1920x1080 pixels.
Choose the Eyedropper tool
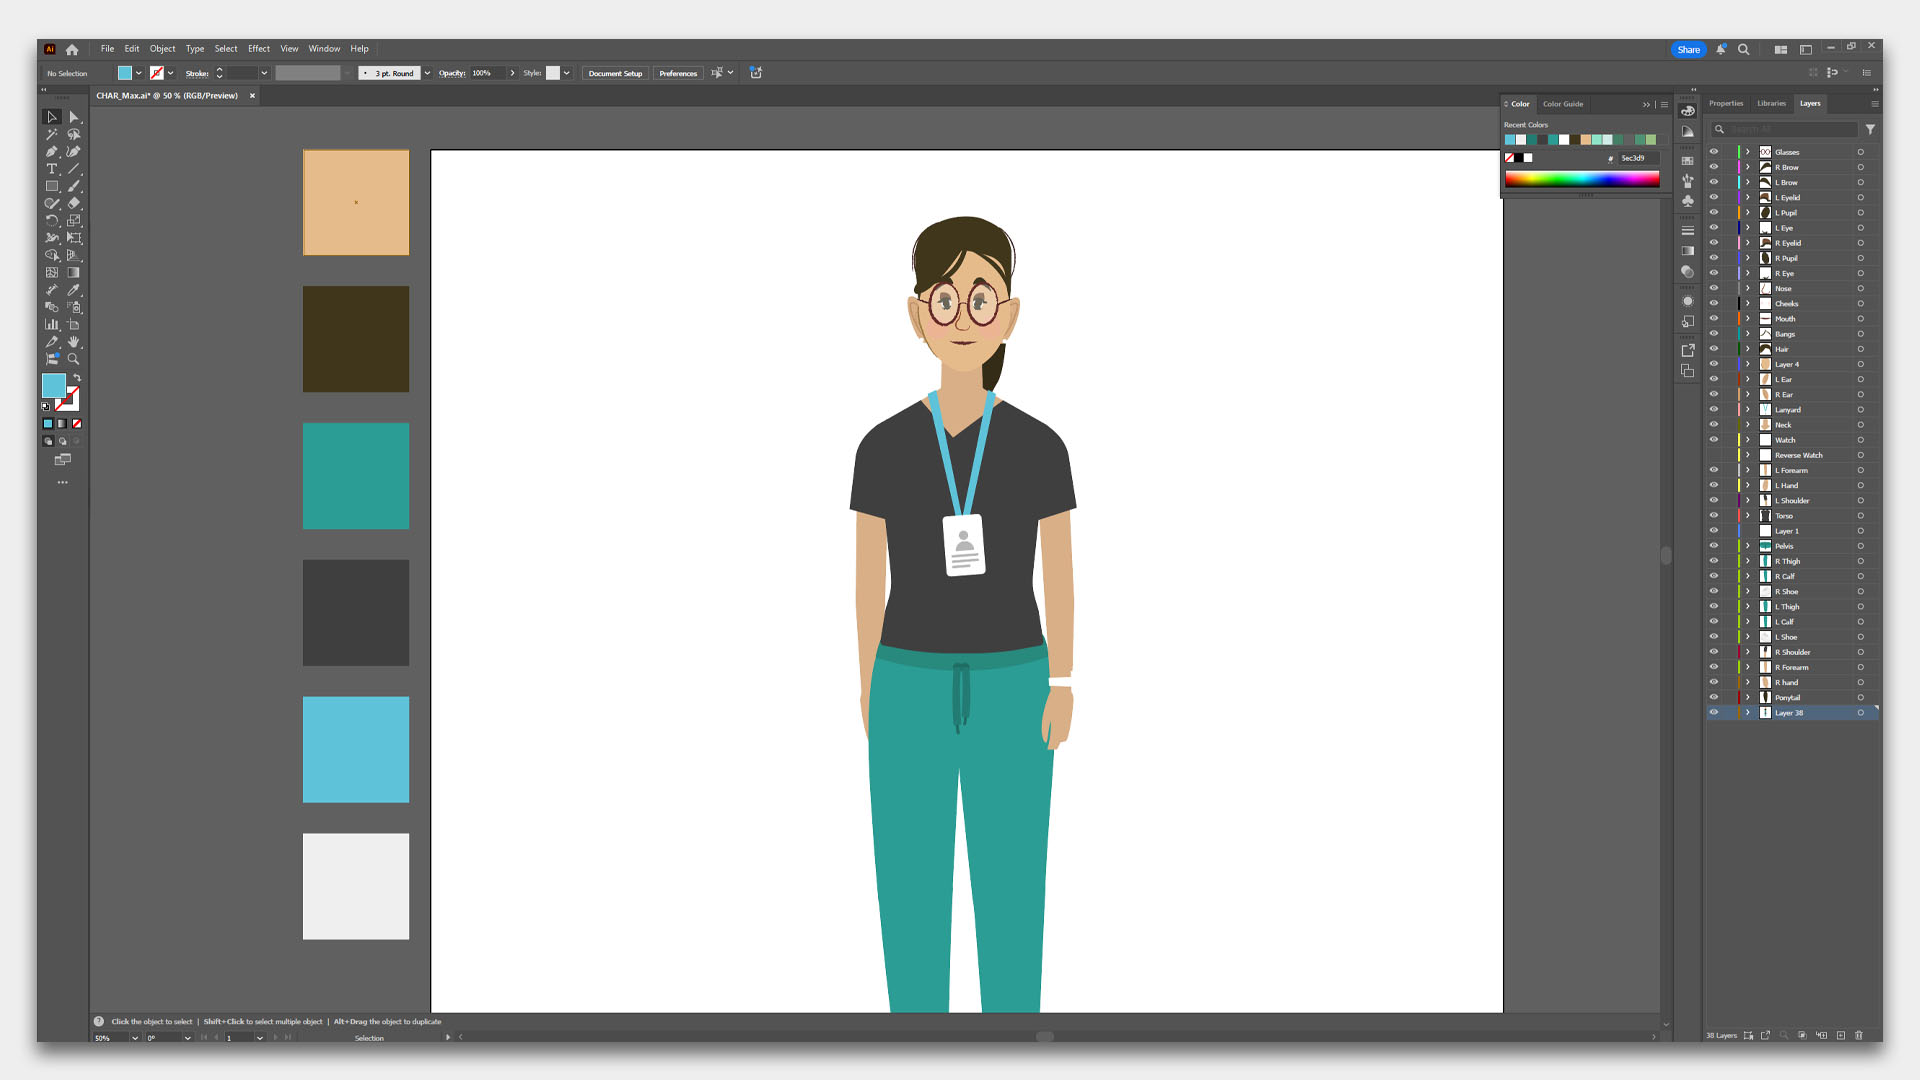(74, 290)
